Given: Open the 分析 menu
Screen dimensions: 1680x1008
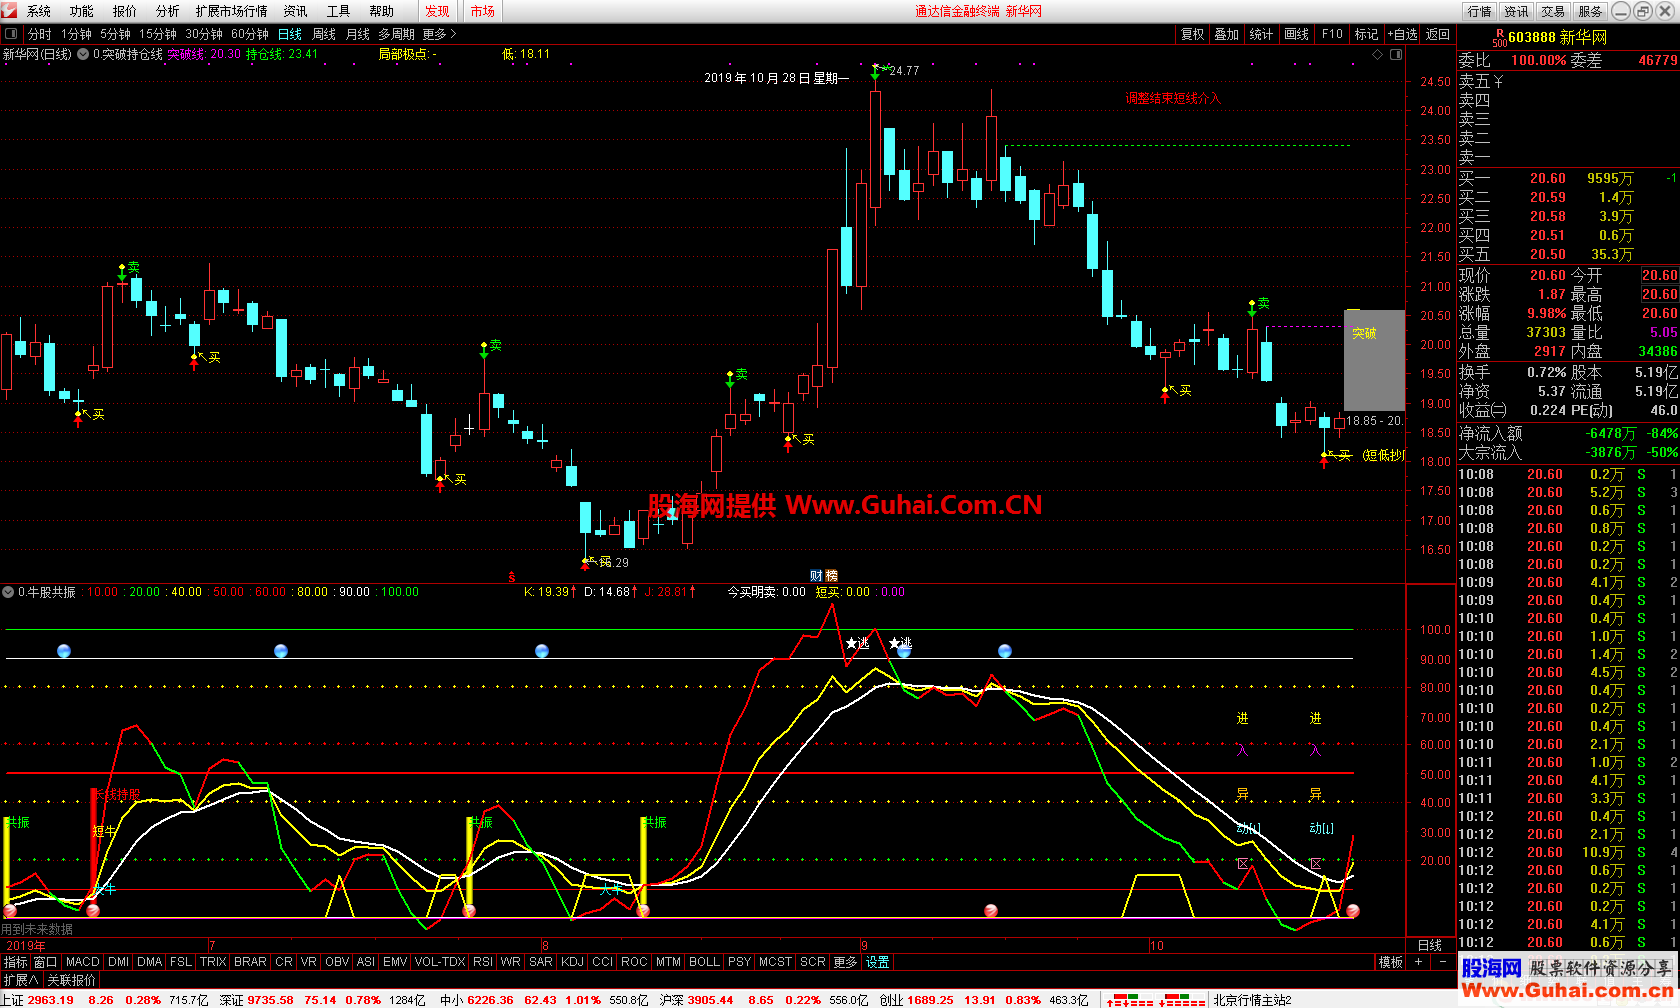Looking at the screenshot, I should pyautogui.click(x=168, y=11).
